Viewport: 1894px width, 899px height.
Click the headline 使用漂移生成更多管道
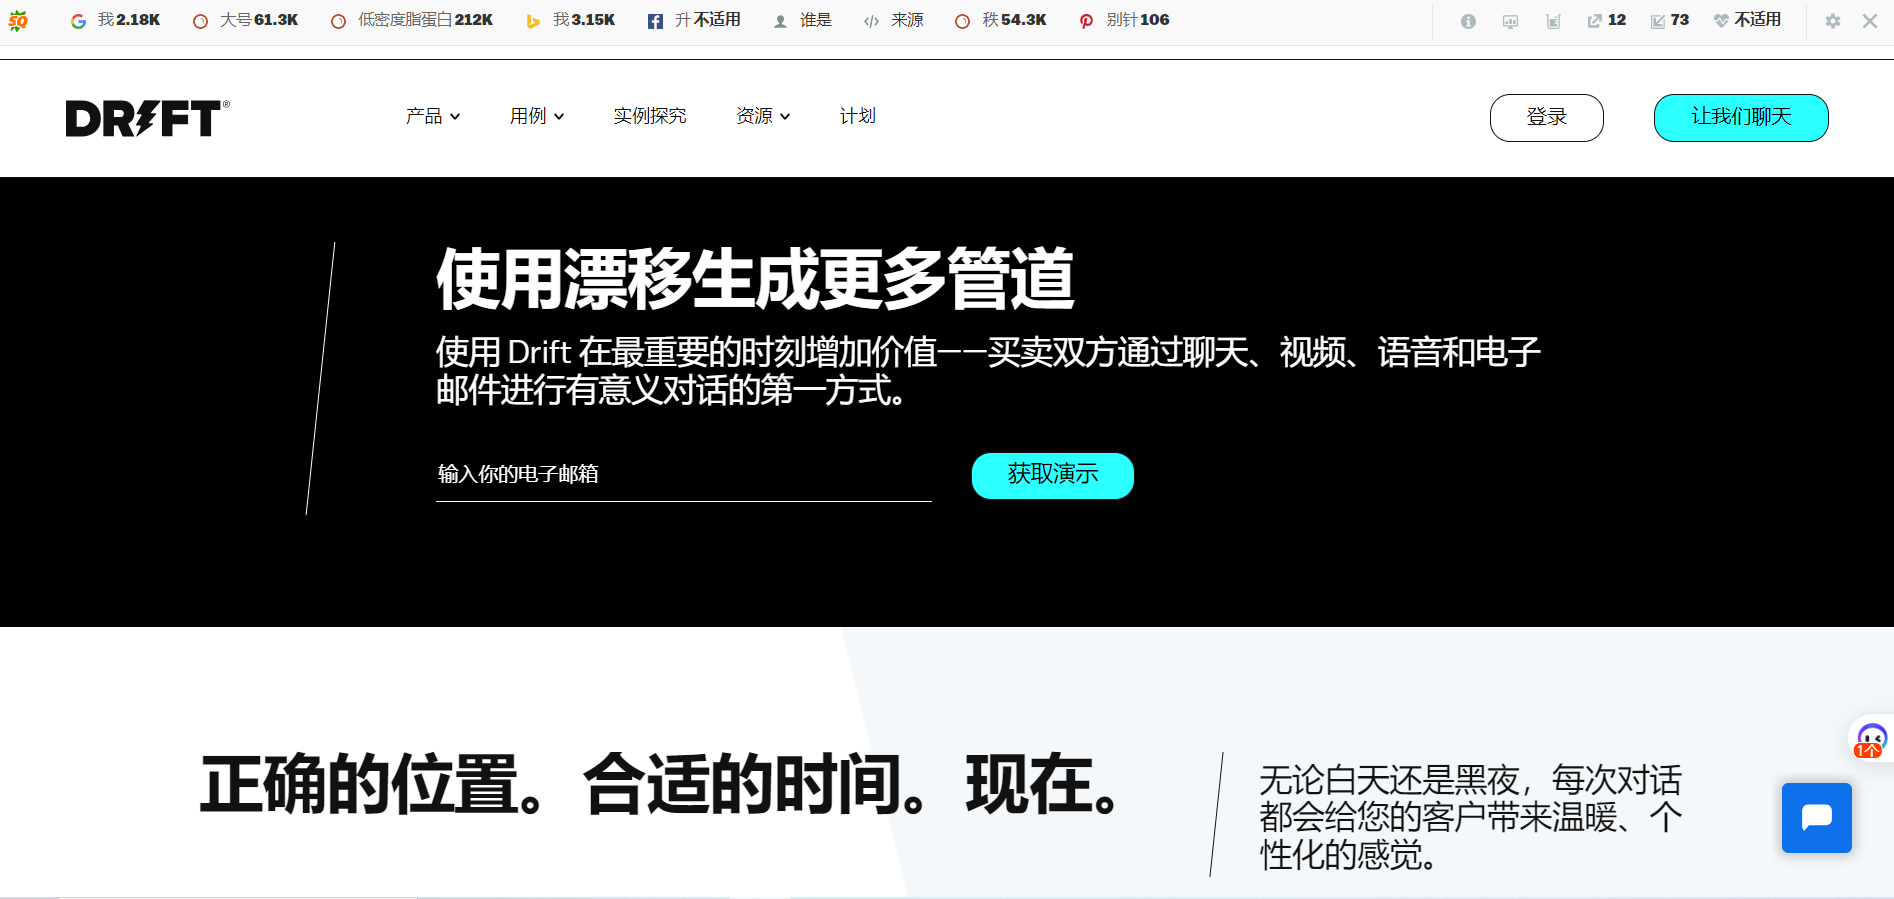coord(756,279)
